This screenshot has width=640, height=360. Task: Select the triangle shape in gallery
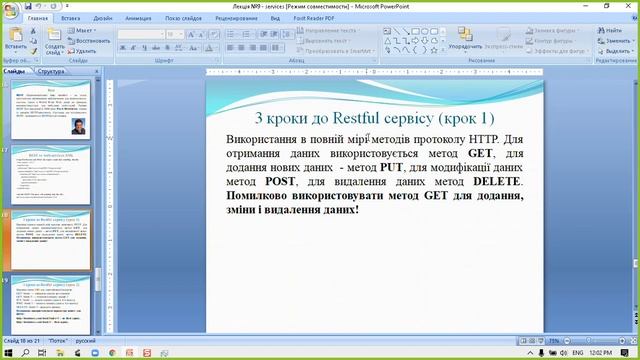(x=387, y=41)
